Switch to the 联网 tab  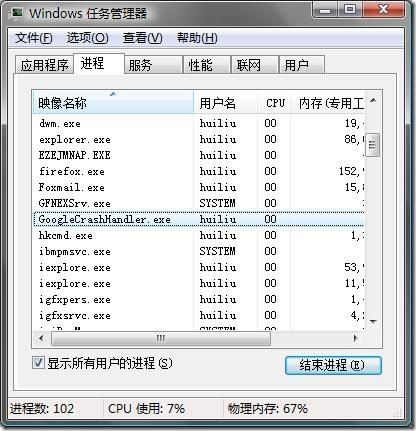(x=255, y=65)
